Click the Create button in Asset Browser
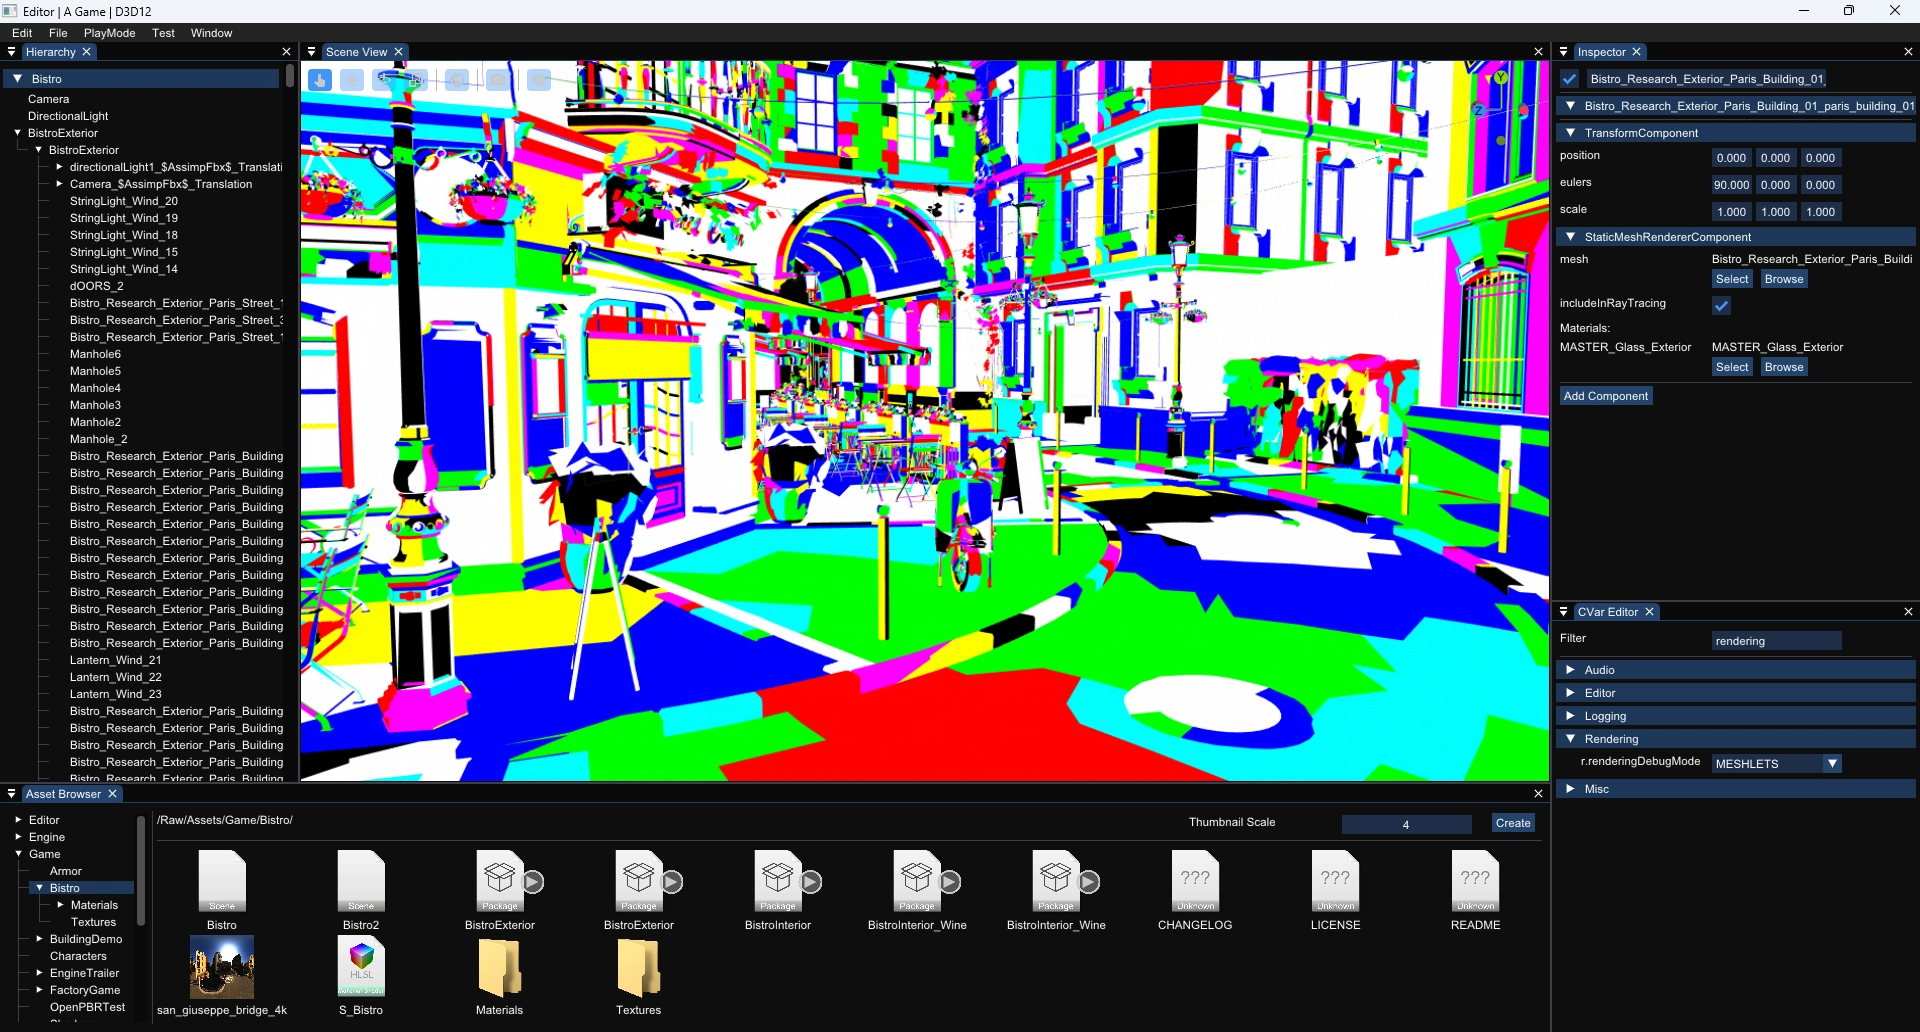 pyautogui.click(x=1512, y=823)
